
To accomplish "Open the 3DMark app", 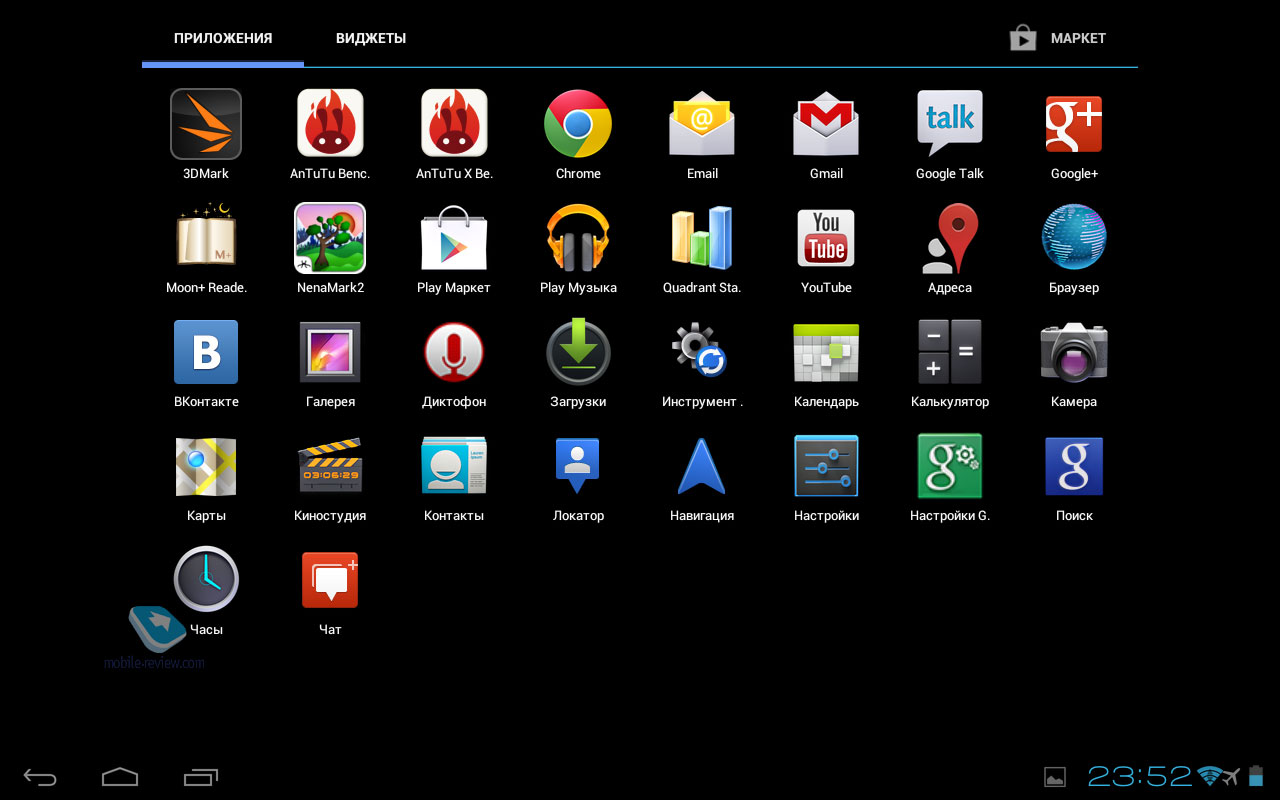I will [x=206, y=125].
